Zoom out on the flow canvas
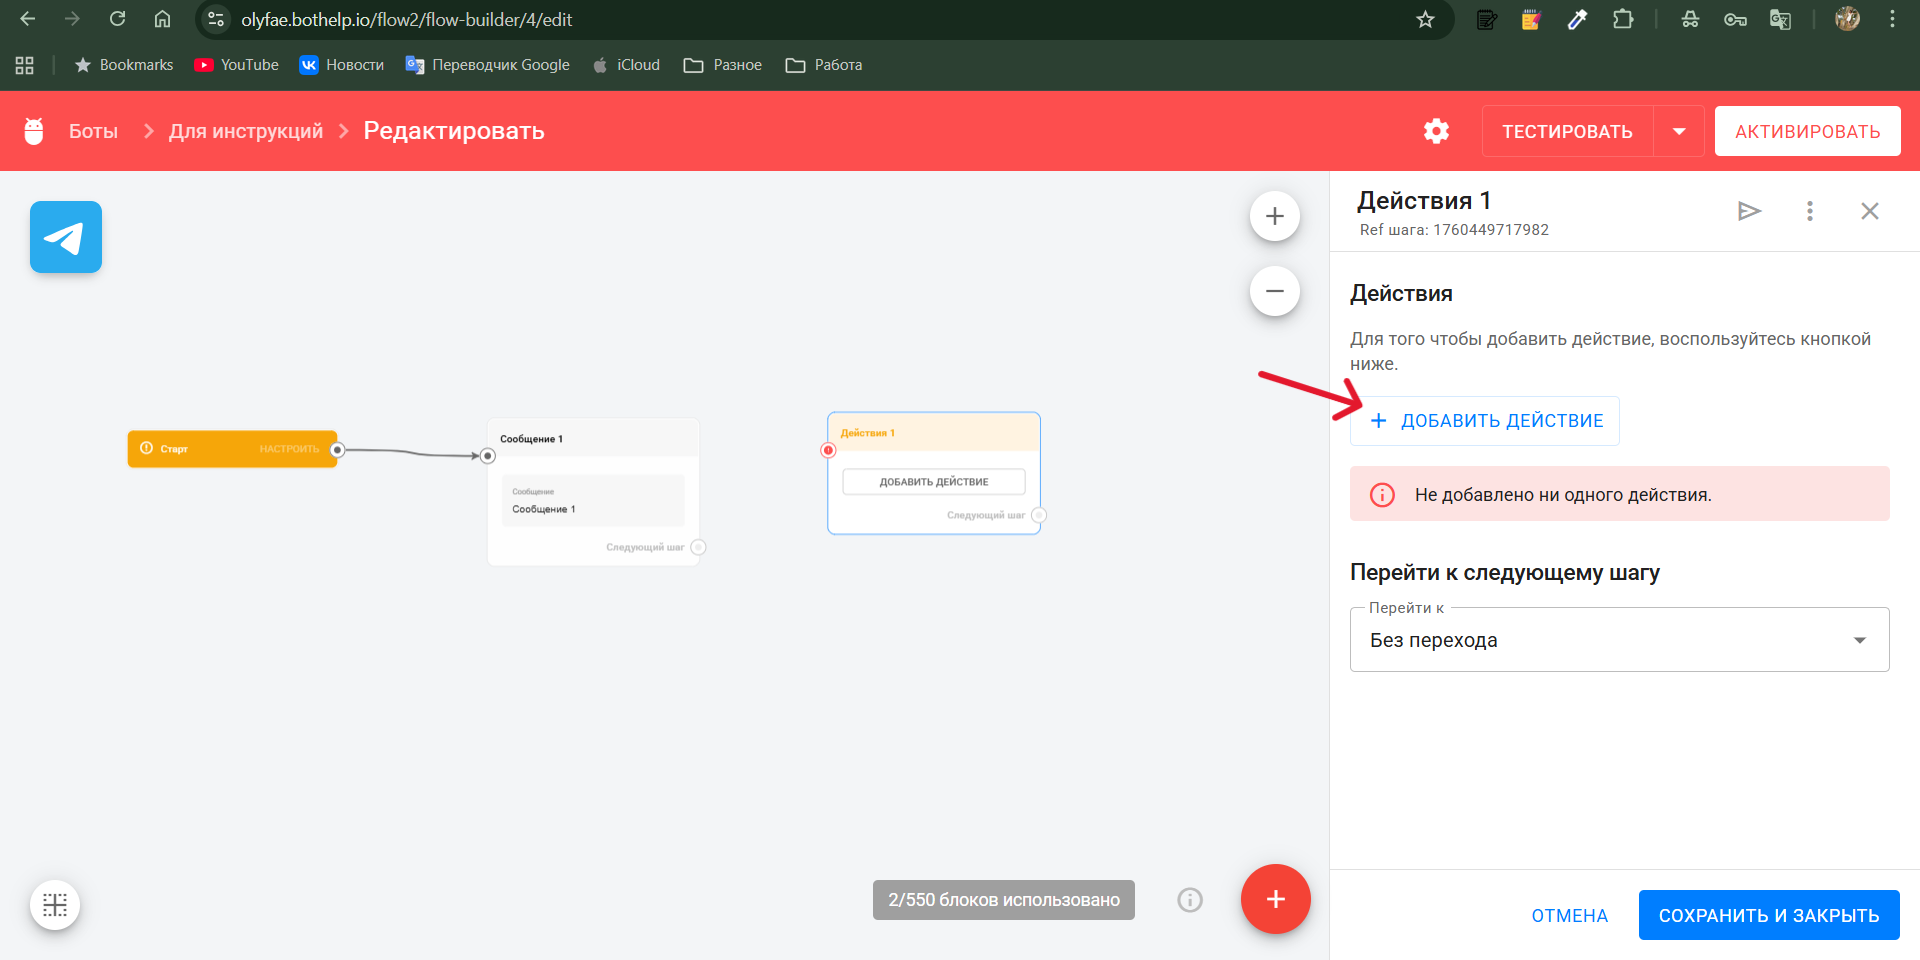The width and height of the screenshot is (1920, 960). pyautogui.click(x=1275, y=290)
